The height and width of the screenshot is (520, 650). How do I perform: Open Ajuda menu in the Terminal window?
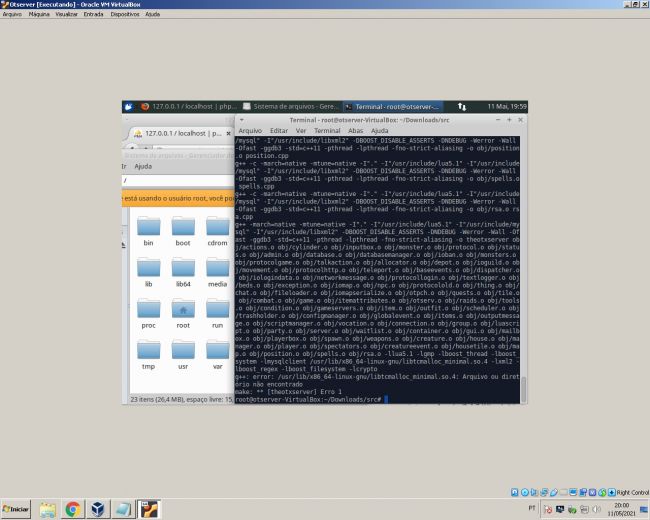click(x=379, y=131)
